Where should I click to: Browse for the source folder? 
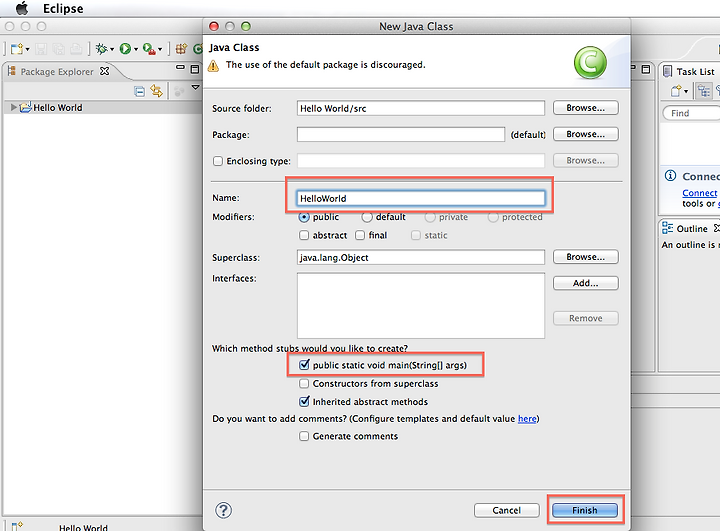click(585, 108)
